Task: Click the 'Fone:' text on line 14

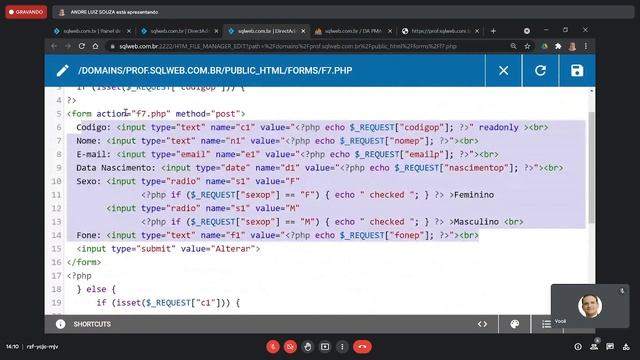Action: pos(89,235)
